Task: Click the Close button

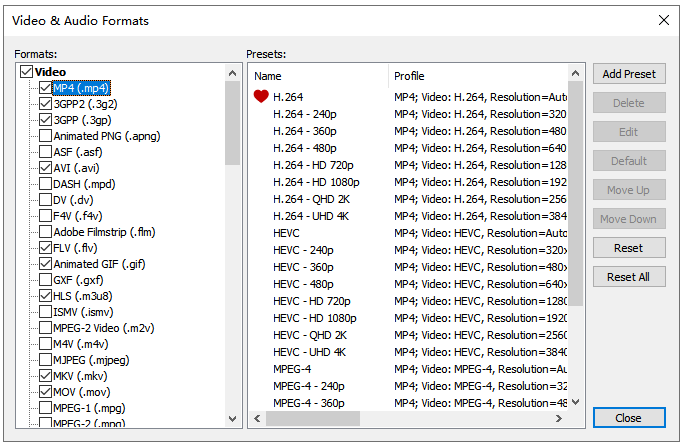Action: [628, 418]
